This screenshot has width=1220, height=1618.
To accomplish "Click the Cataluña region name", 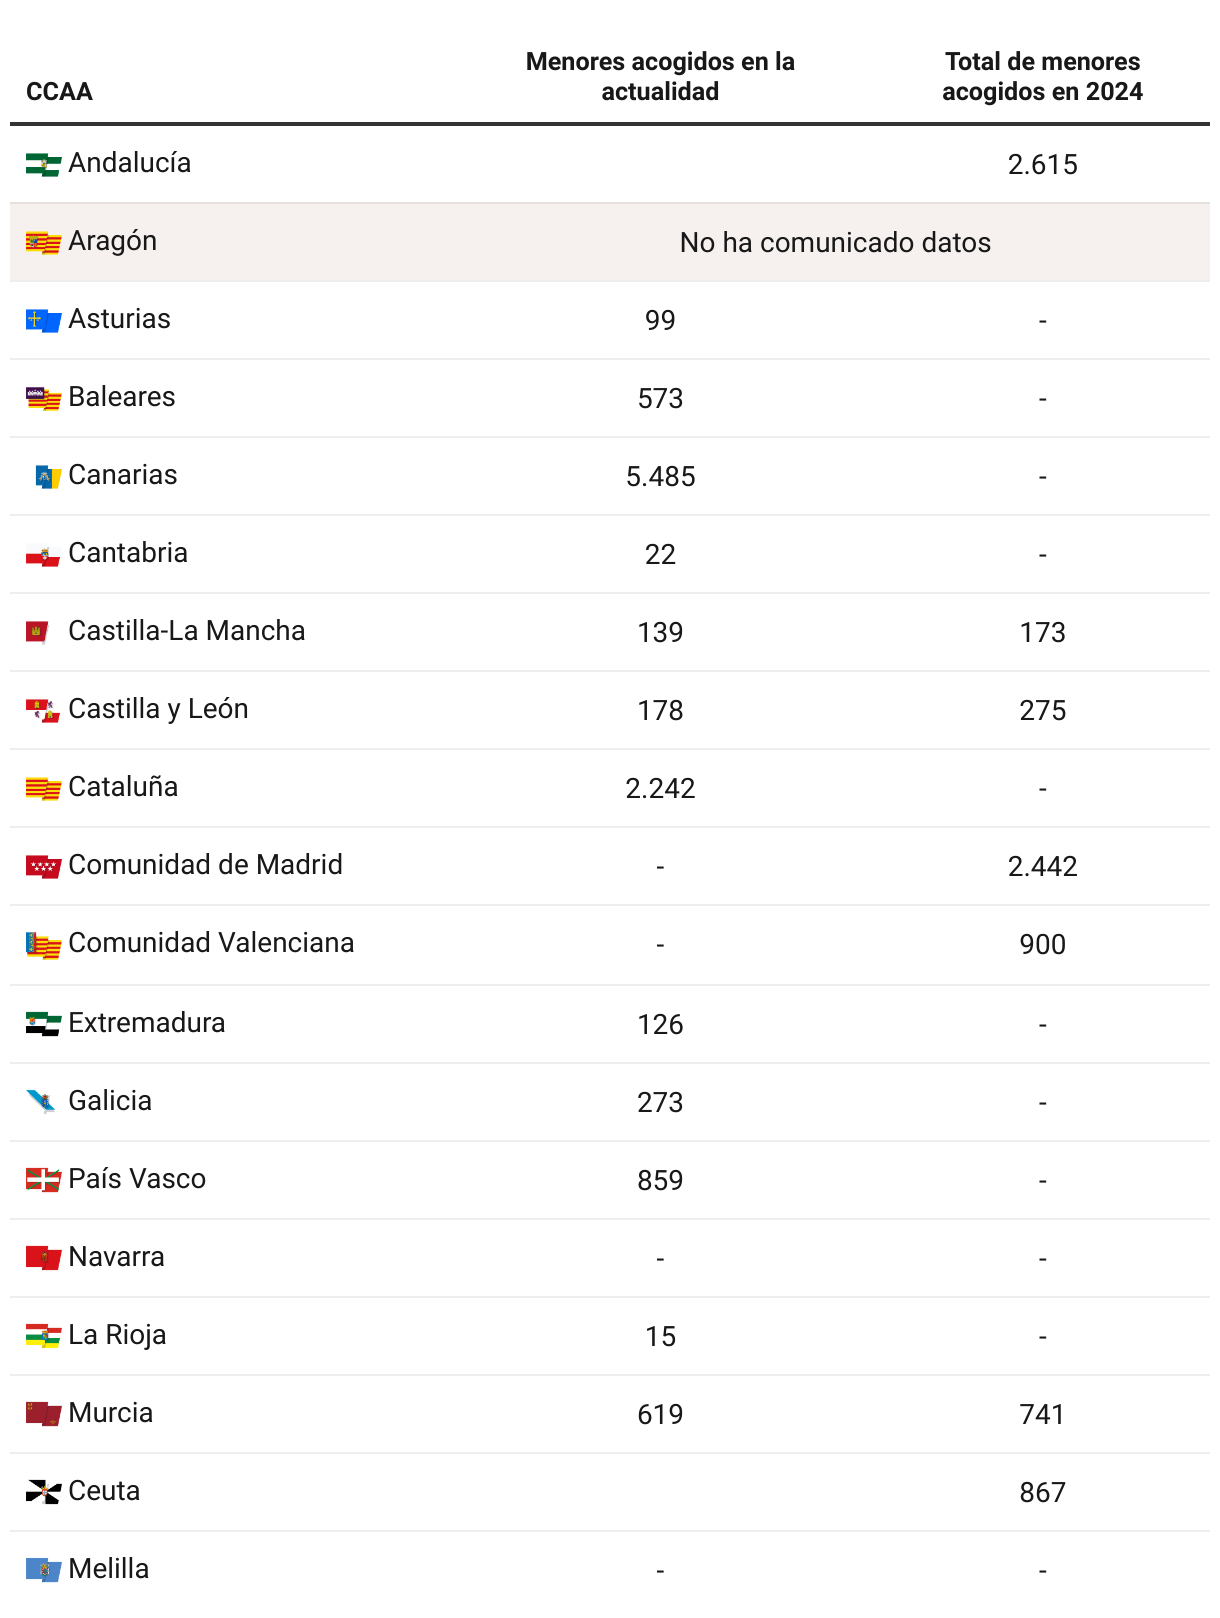I will coord(123,787).
